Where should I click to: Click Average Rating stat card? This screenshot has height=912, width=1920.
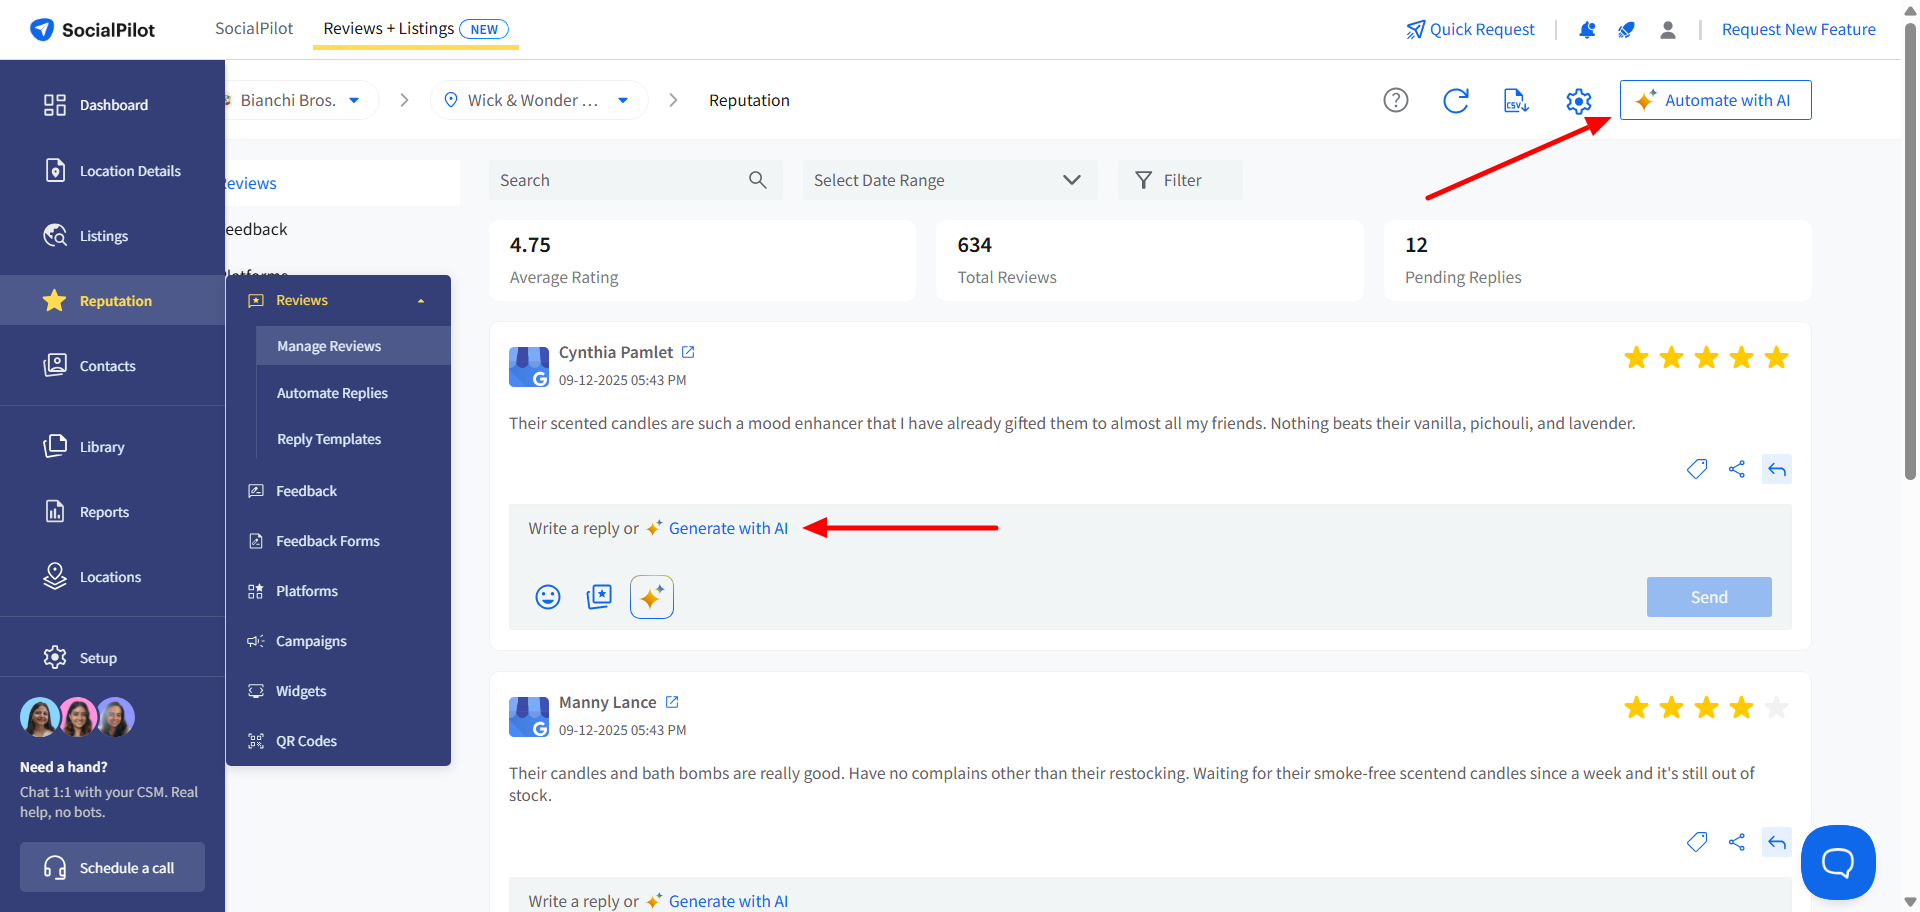(x=702, y=260)
